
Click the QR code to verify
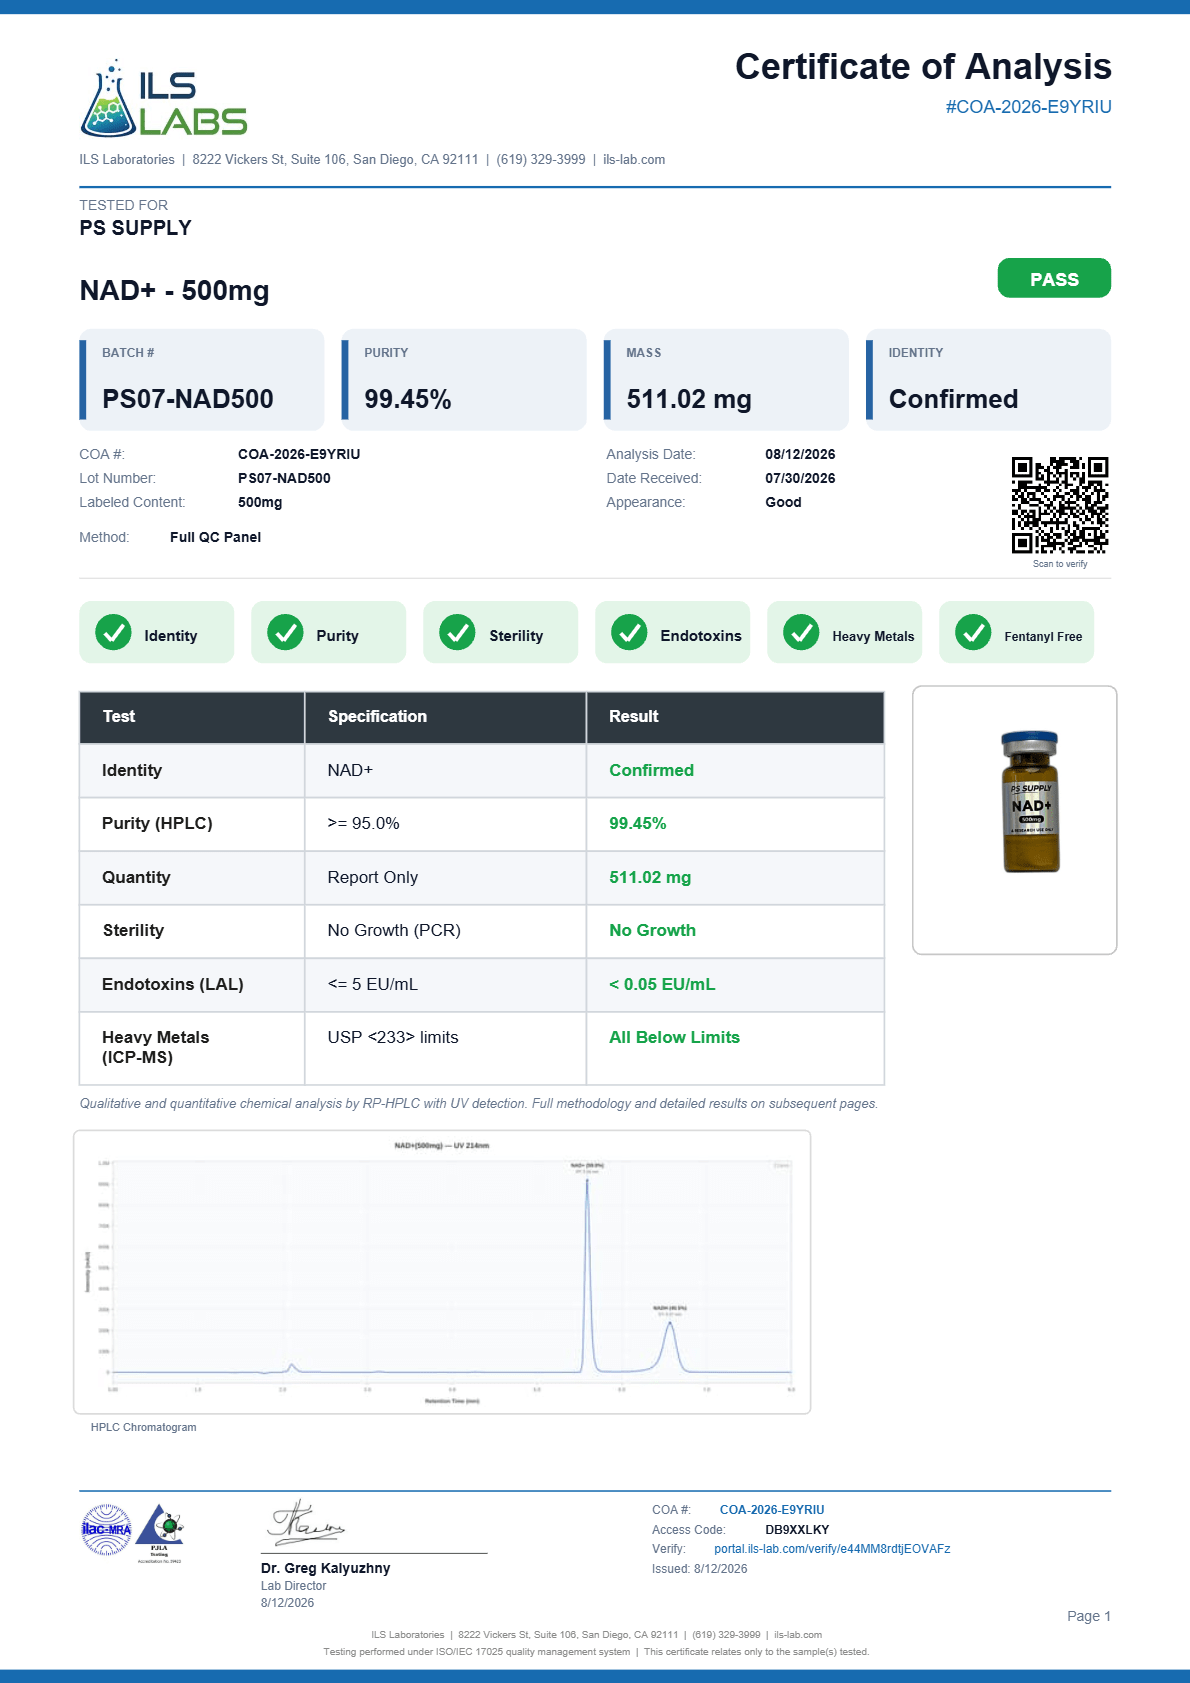(1060, 505)
